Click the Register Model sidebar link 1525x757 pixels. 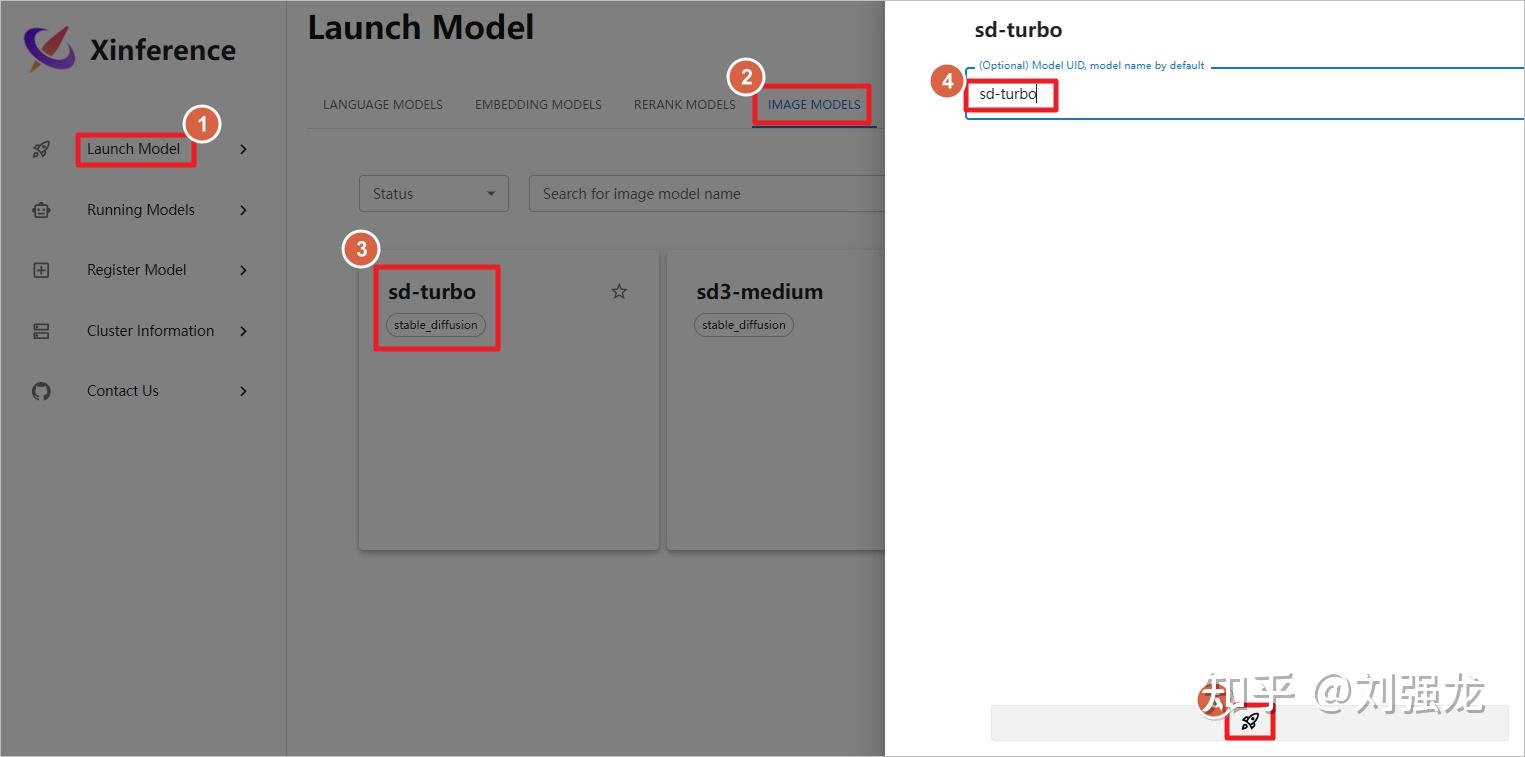click(136, 270)
